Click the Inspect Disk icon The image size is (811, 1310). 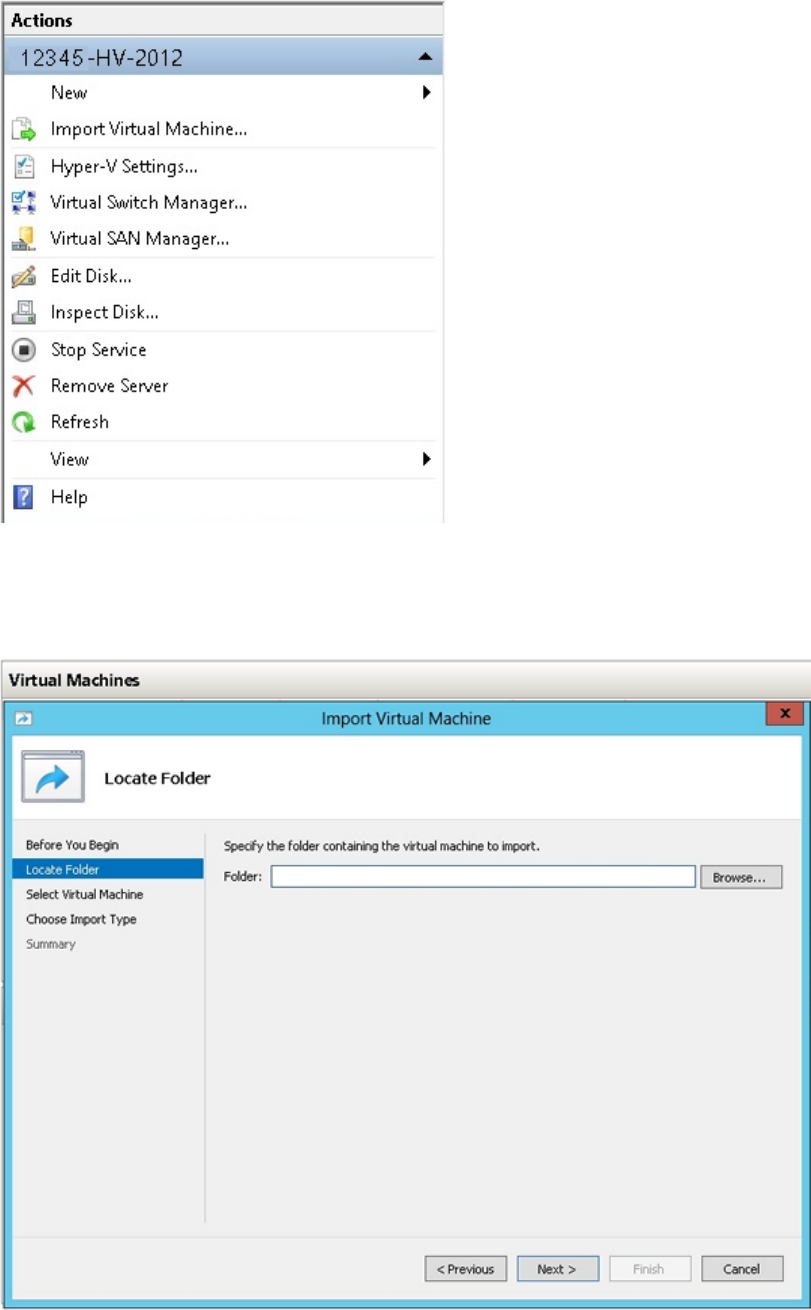[x=23, y=312]
